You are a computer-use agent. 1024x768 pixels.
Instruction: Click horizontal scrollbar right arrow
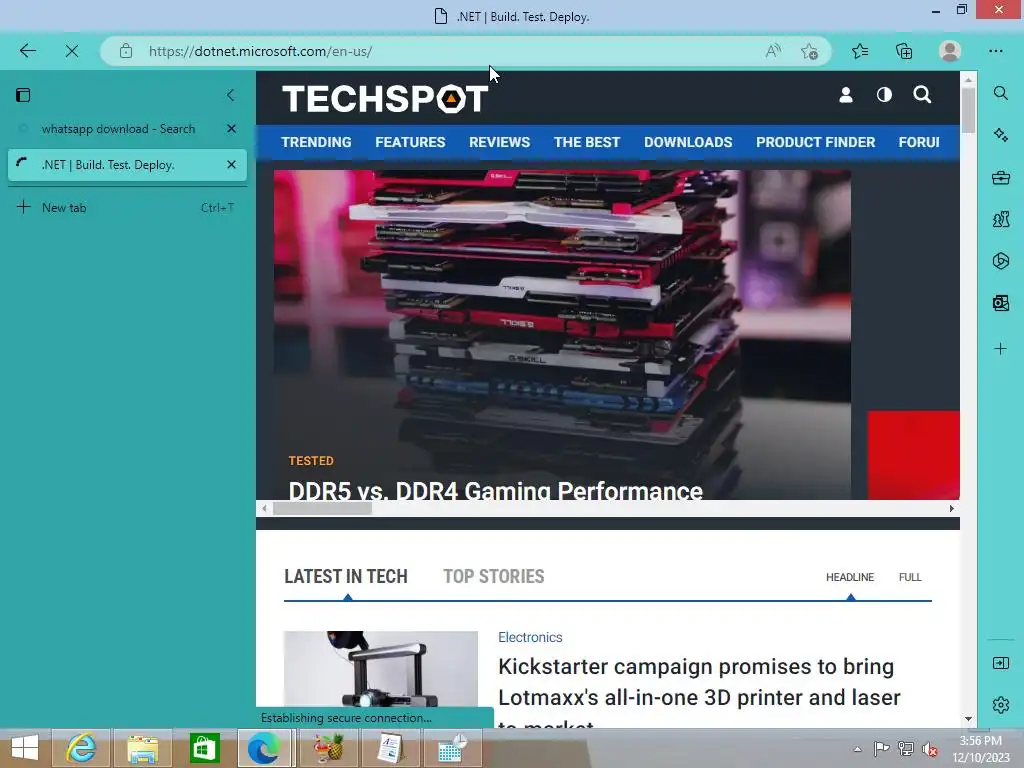(x=952, y=509)
